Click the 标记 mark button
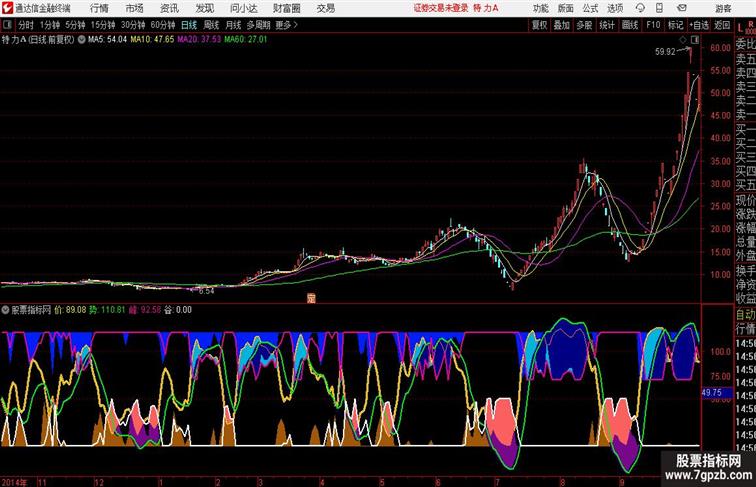The height and width of the screenshot is (487, 756). pyautogui.click(x=675, y=25)
